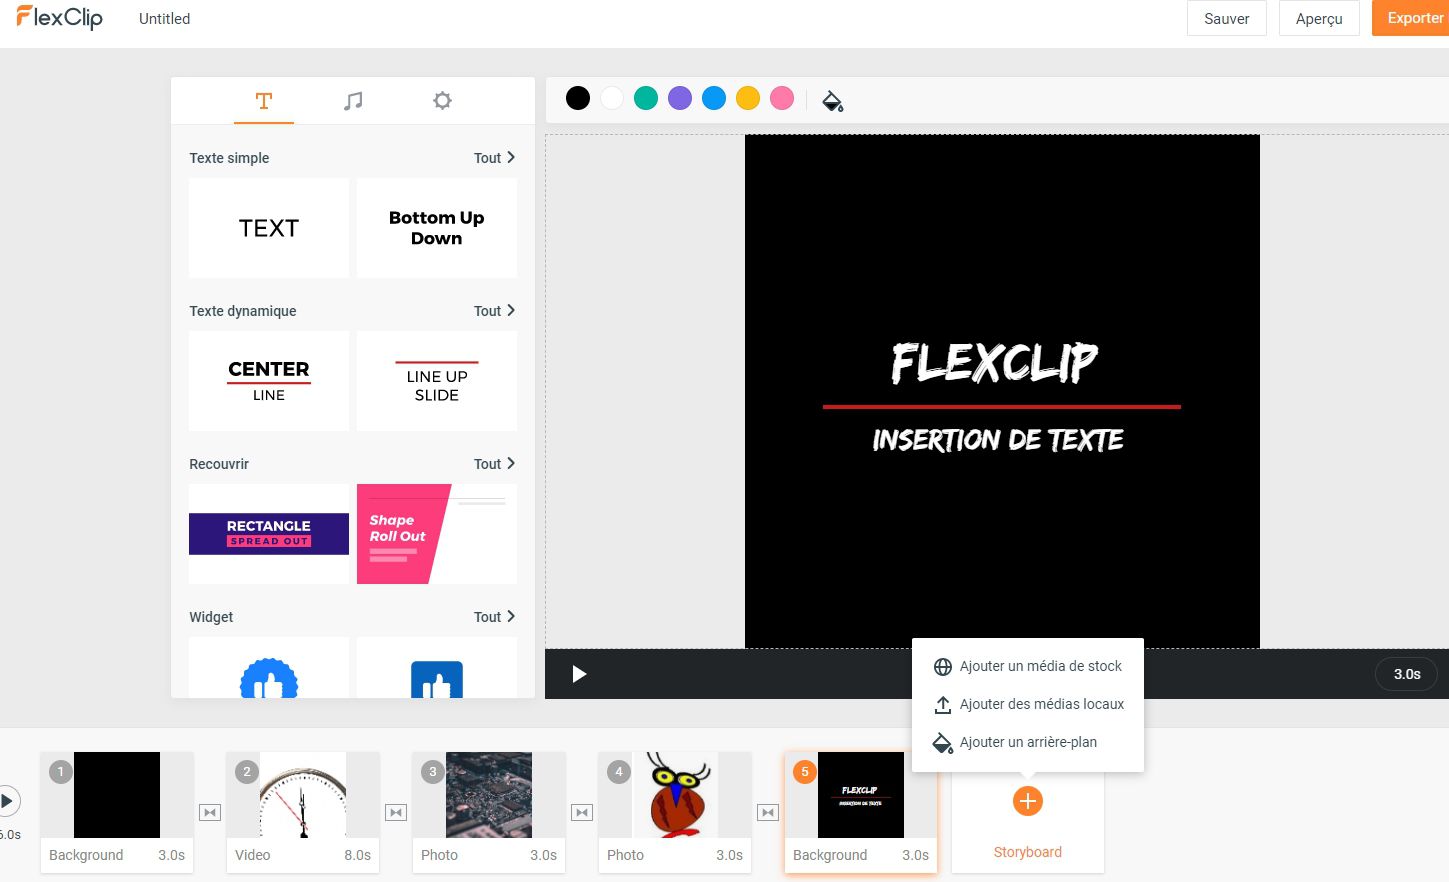This screenshot has width=1449, height=882.
Task: Click the Sauver button
Action: [1227, 19]
